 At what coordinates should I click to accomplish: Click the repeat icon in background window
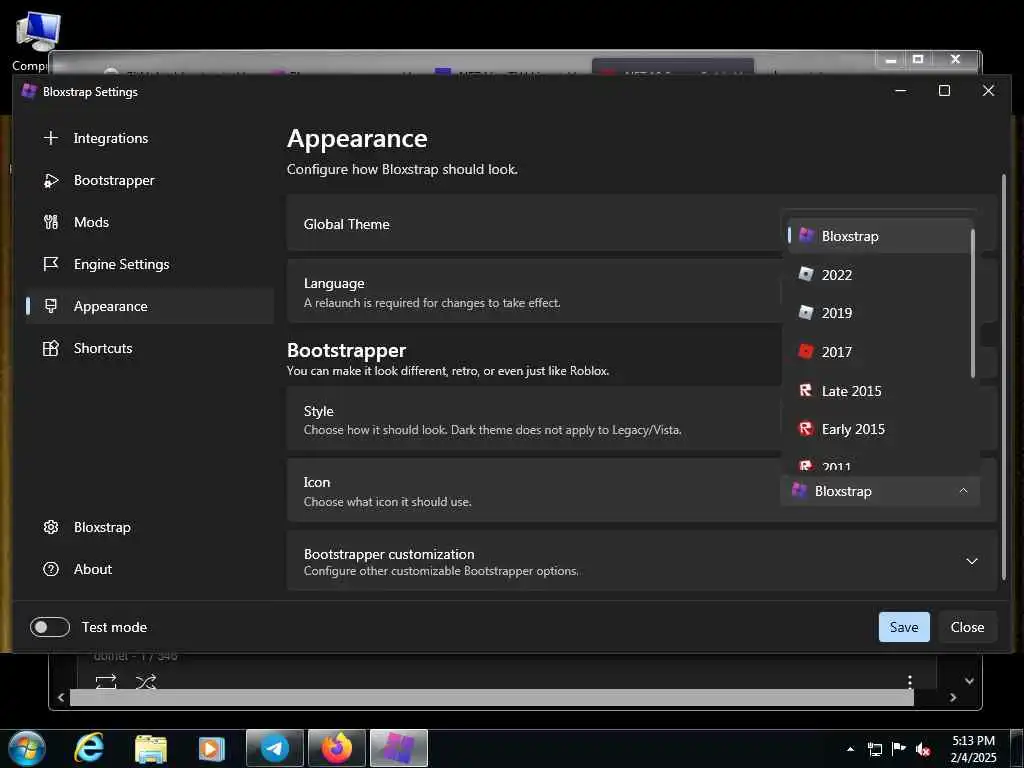click(106, 682)
